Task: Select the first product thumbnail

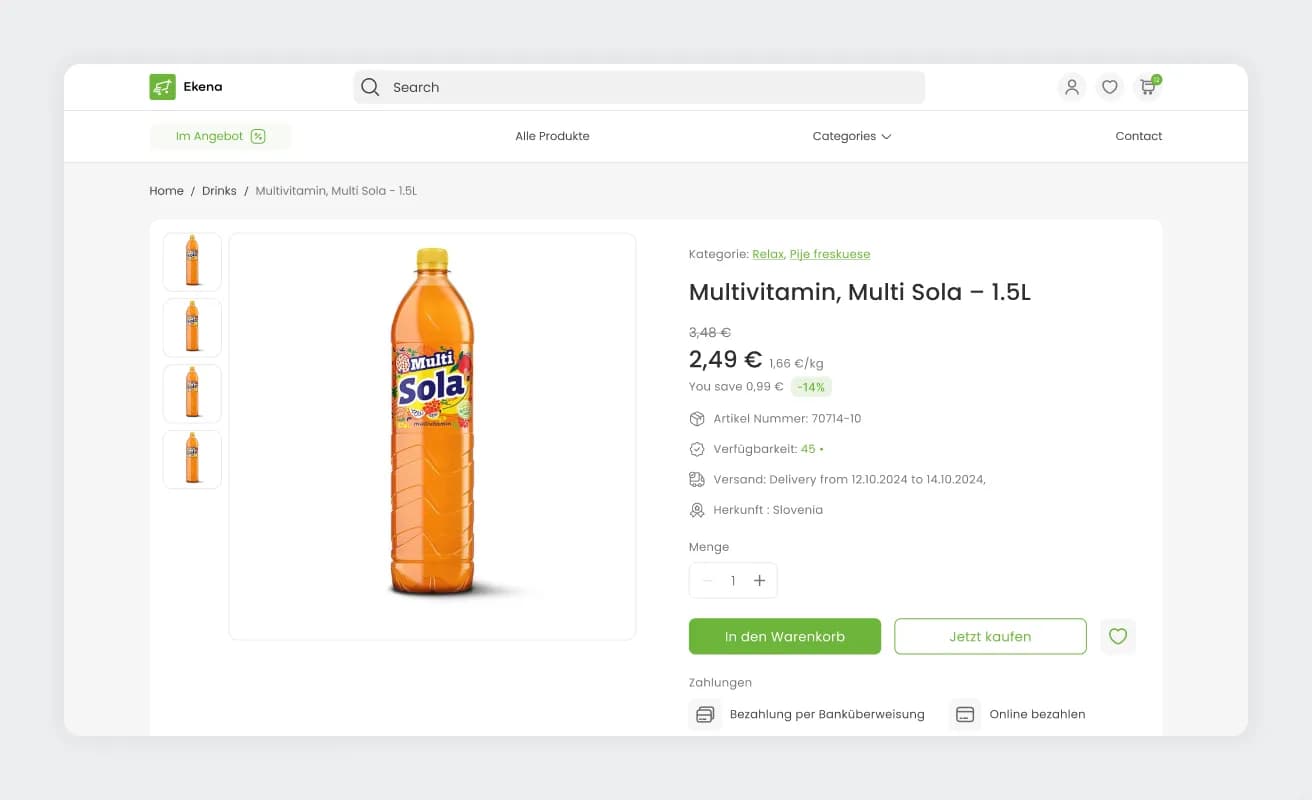Action: (192, 262)
